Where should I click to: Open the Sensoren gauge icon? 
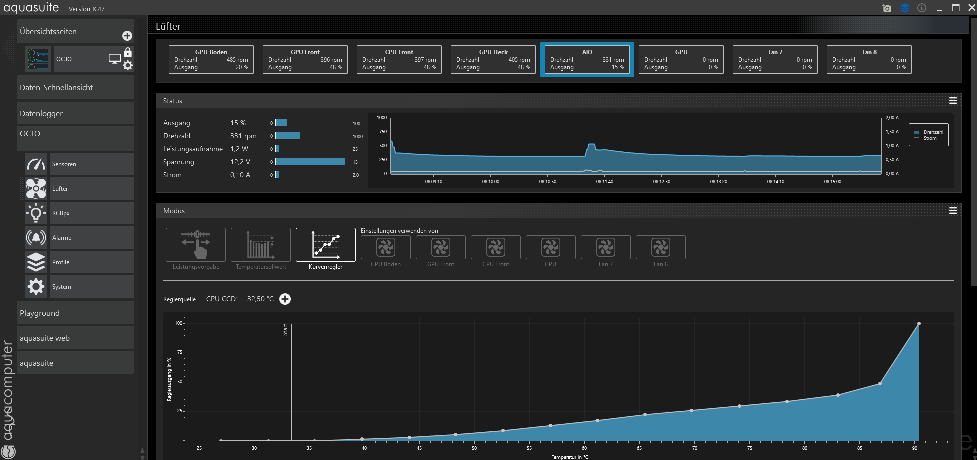coord(36,164)
